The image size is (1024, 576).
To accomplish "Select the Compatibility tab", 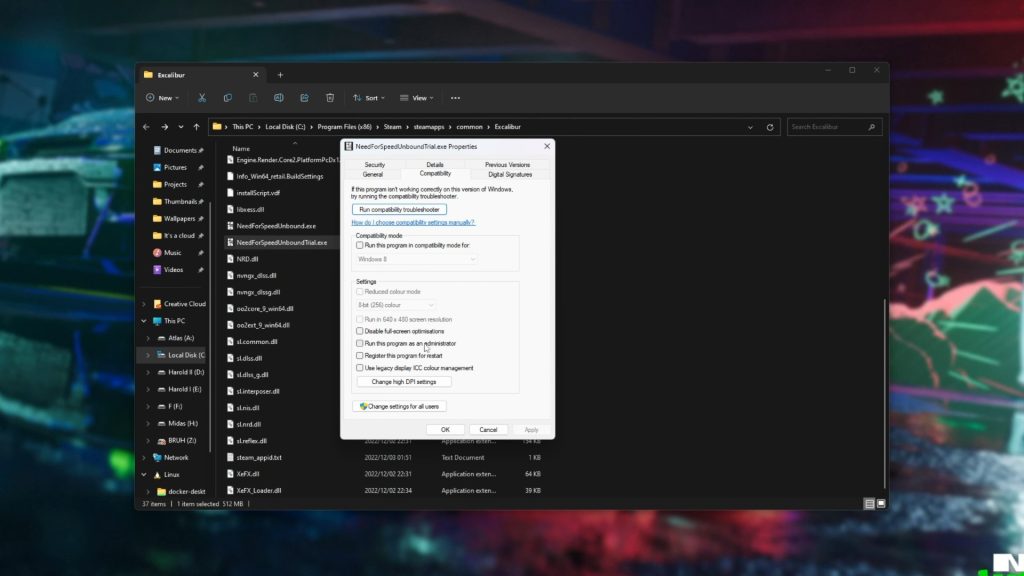I will tap(435, 174).
